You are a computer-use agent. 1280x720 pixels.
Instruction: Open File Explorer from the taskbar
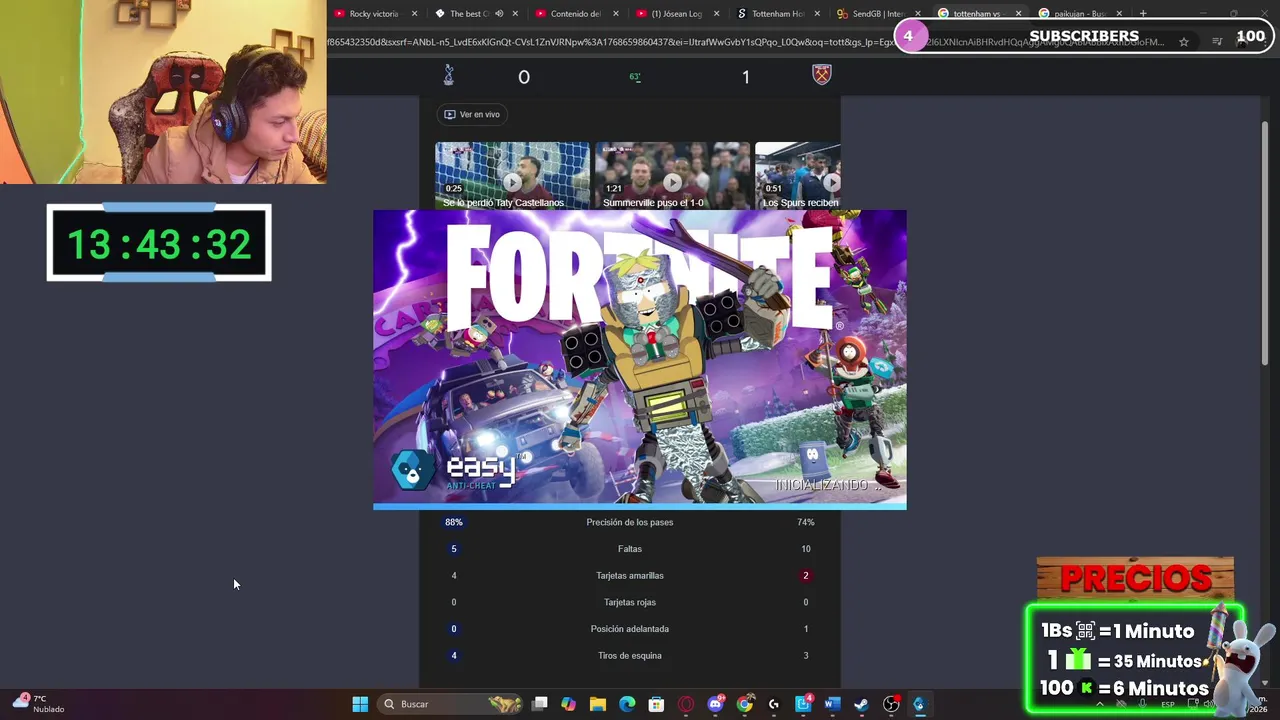(x=598, y=704)
